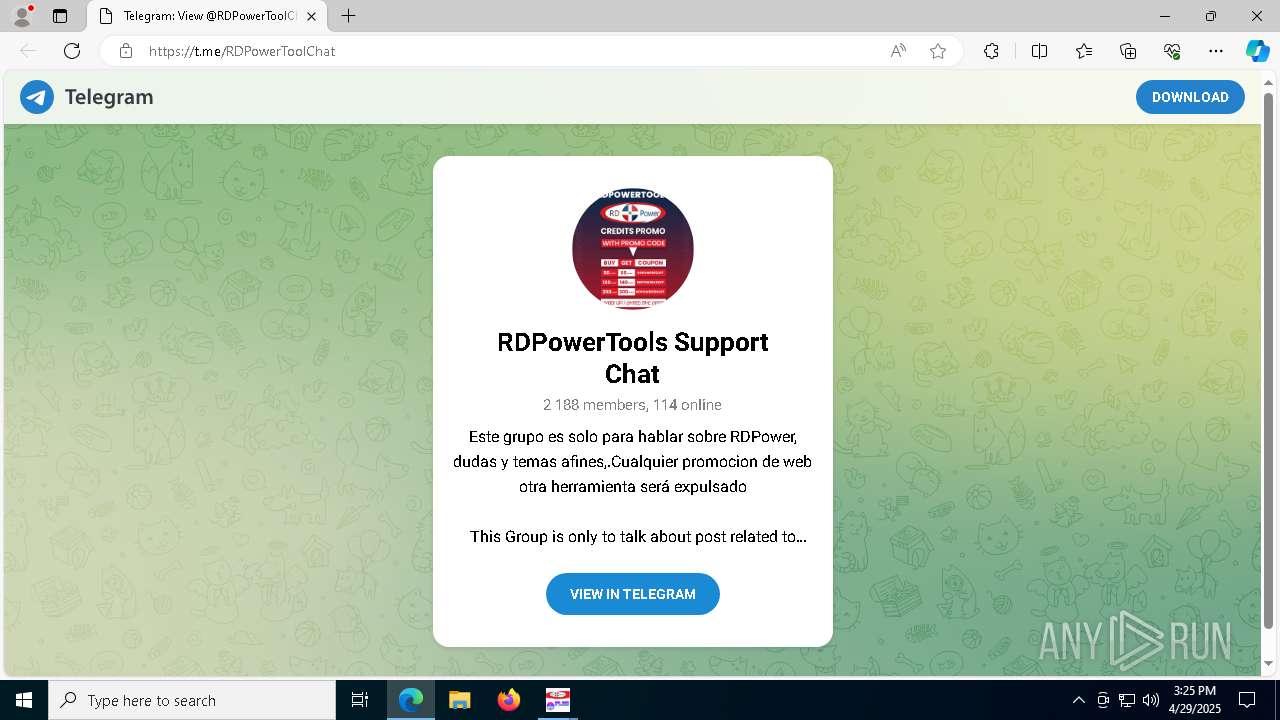Click Microsoft Edge taskbar icon
This screenshot has height=720, width=1280.
point(411,700)
